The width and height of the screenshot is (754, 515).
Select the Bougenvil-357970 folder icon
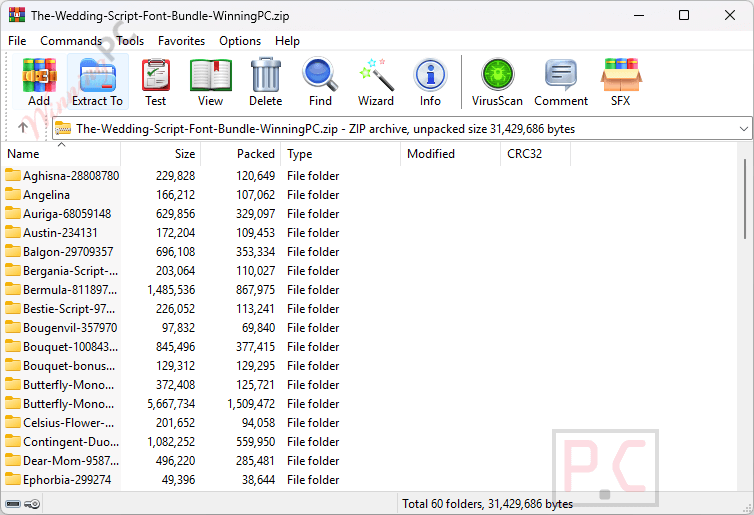13,327
